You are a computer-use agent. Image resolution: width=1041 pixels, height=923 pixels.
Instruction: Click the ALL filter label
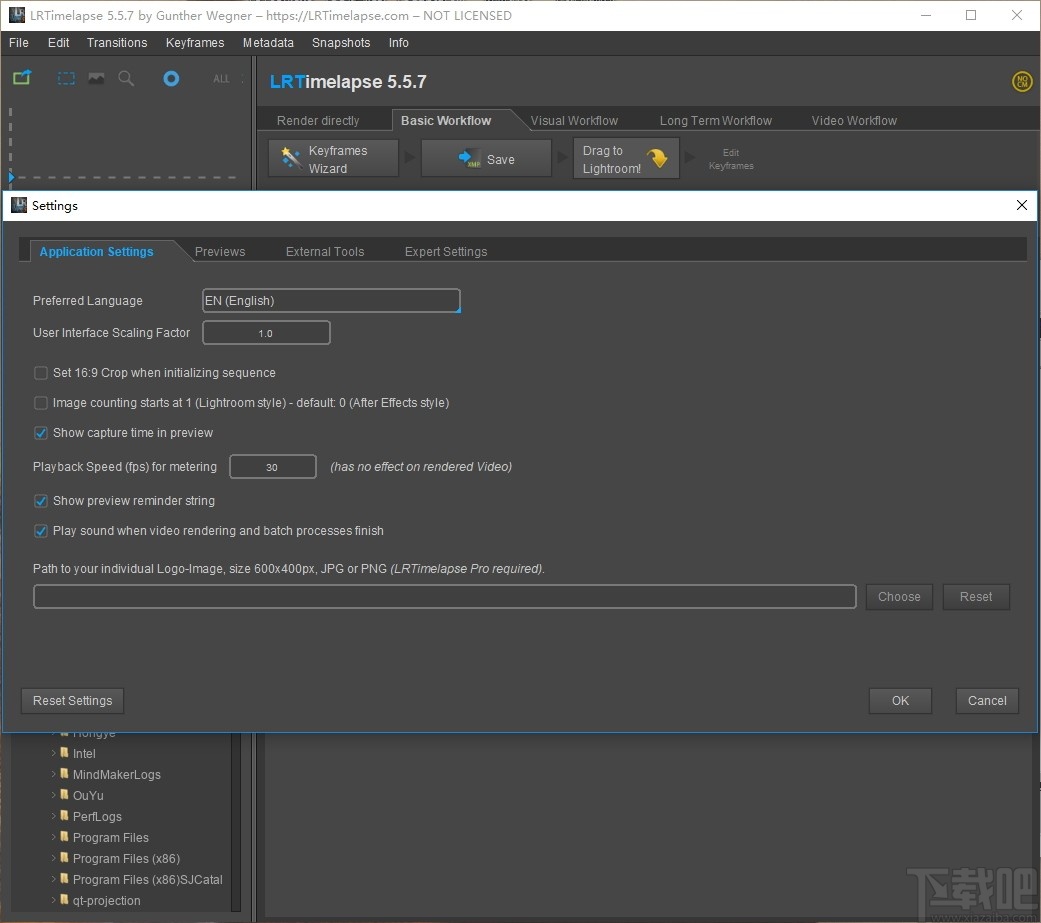pos(221,79)
